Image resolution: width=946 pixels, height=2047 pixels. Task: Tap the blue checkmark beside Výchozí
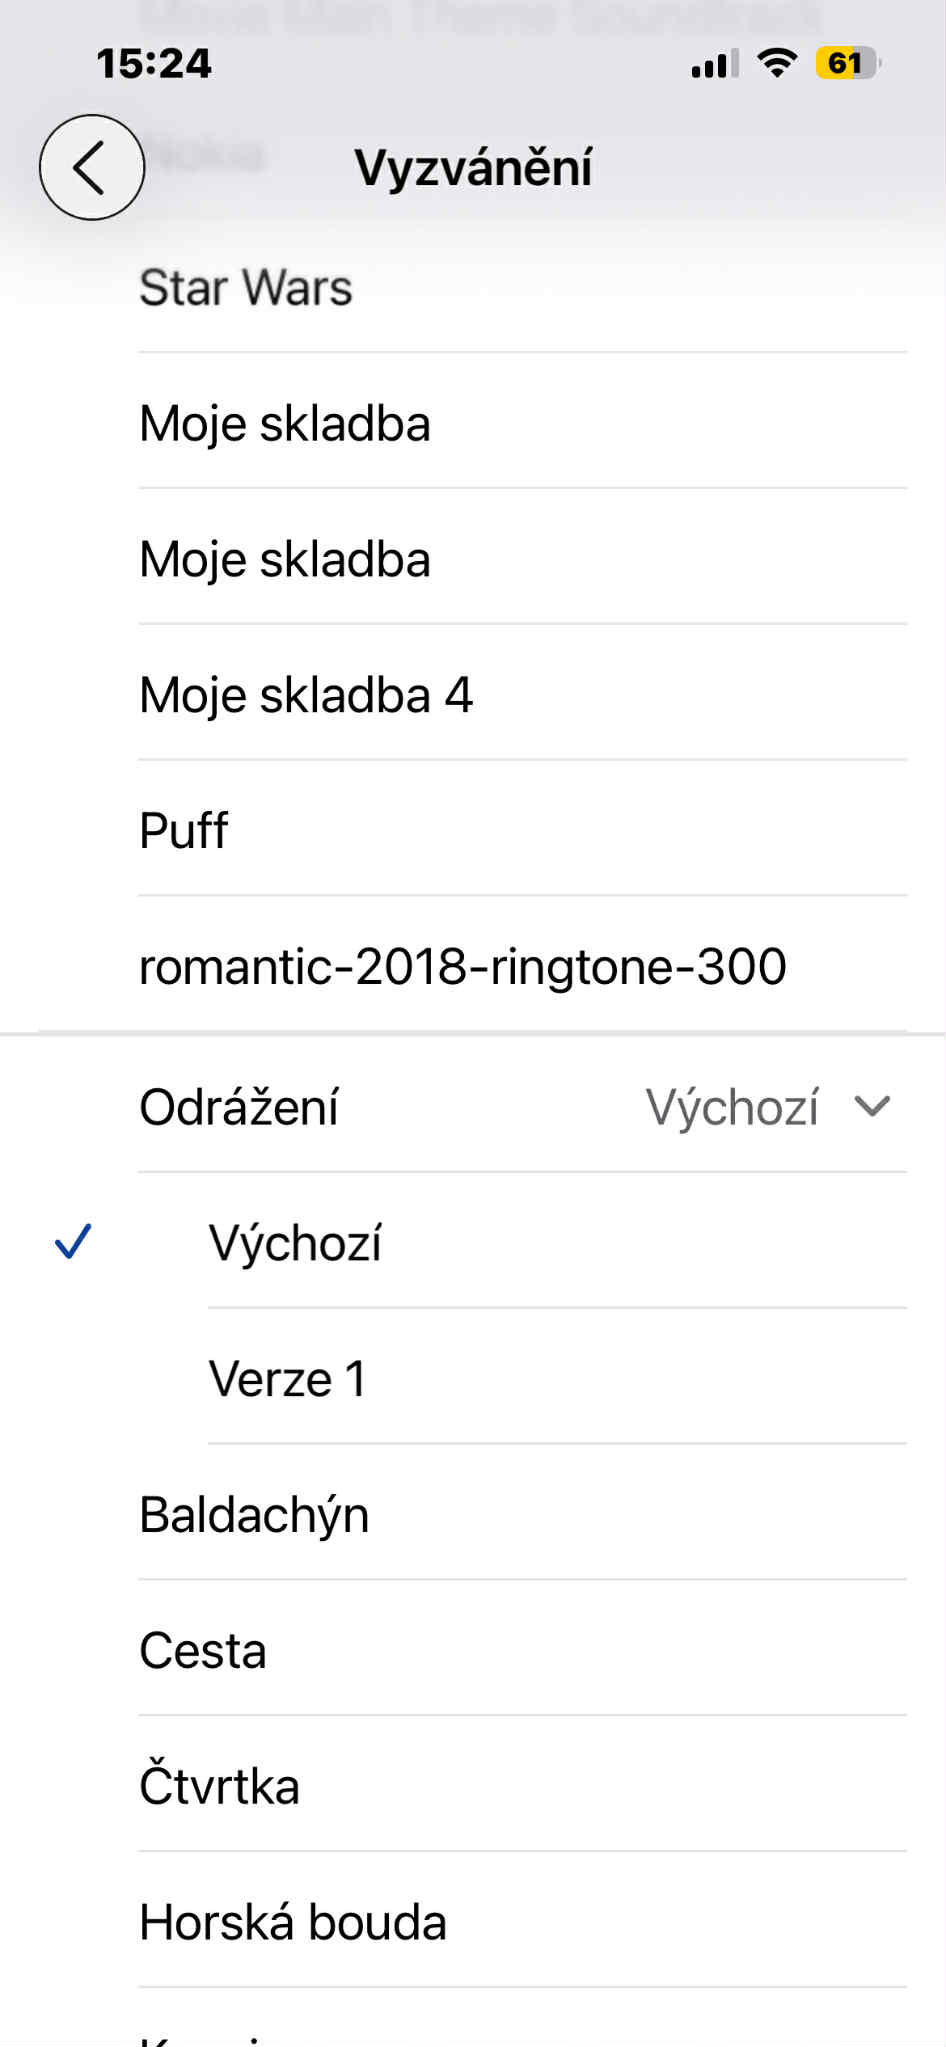(x=73, y=1242)
